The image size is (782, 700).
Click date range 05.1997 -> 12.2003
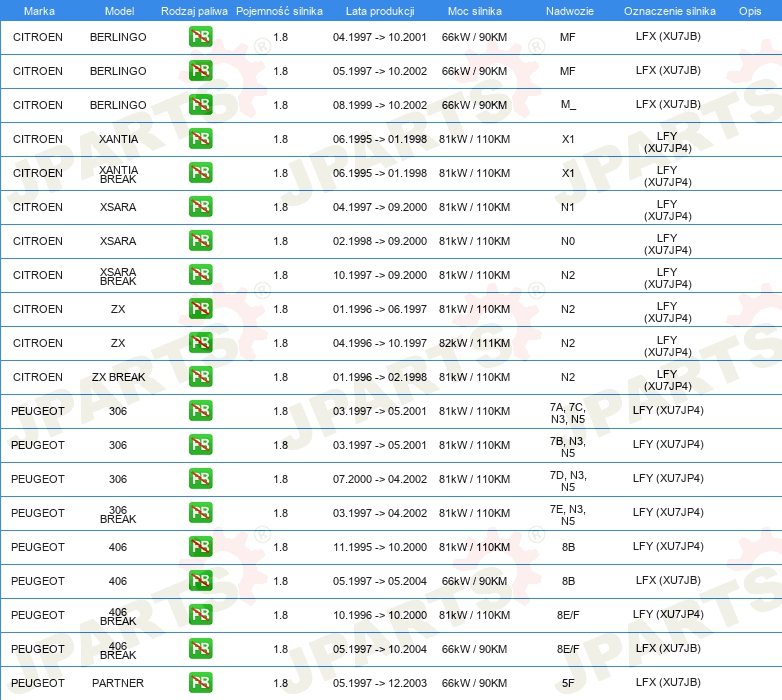point(380,683)
